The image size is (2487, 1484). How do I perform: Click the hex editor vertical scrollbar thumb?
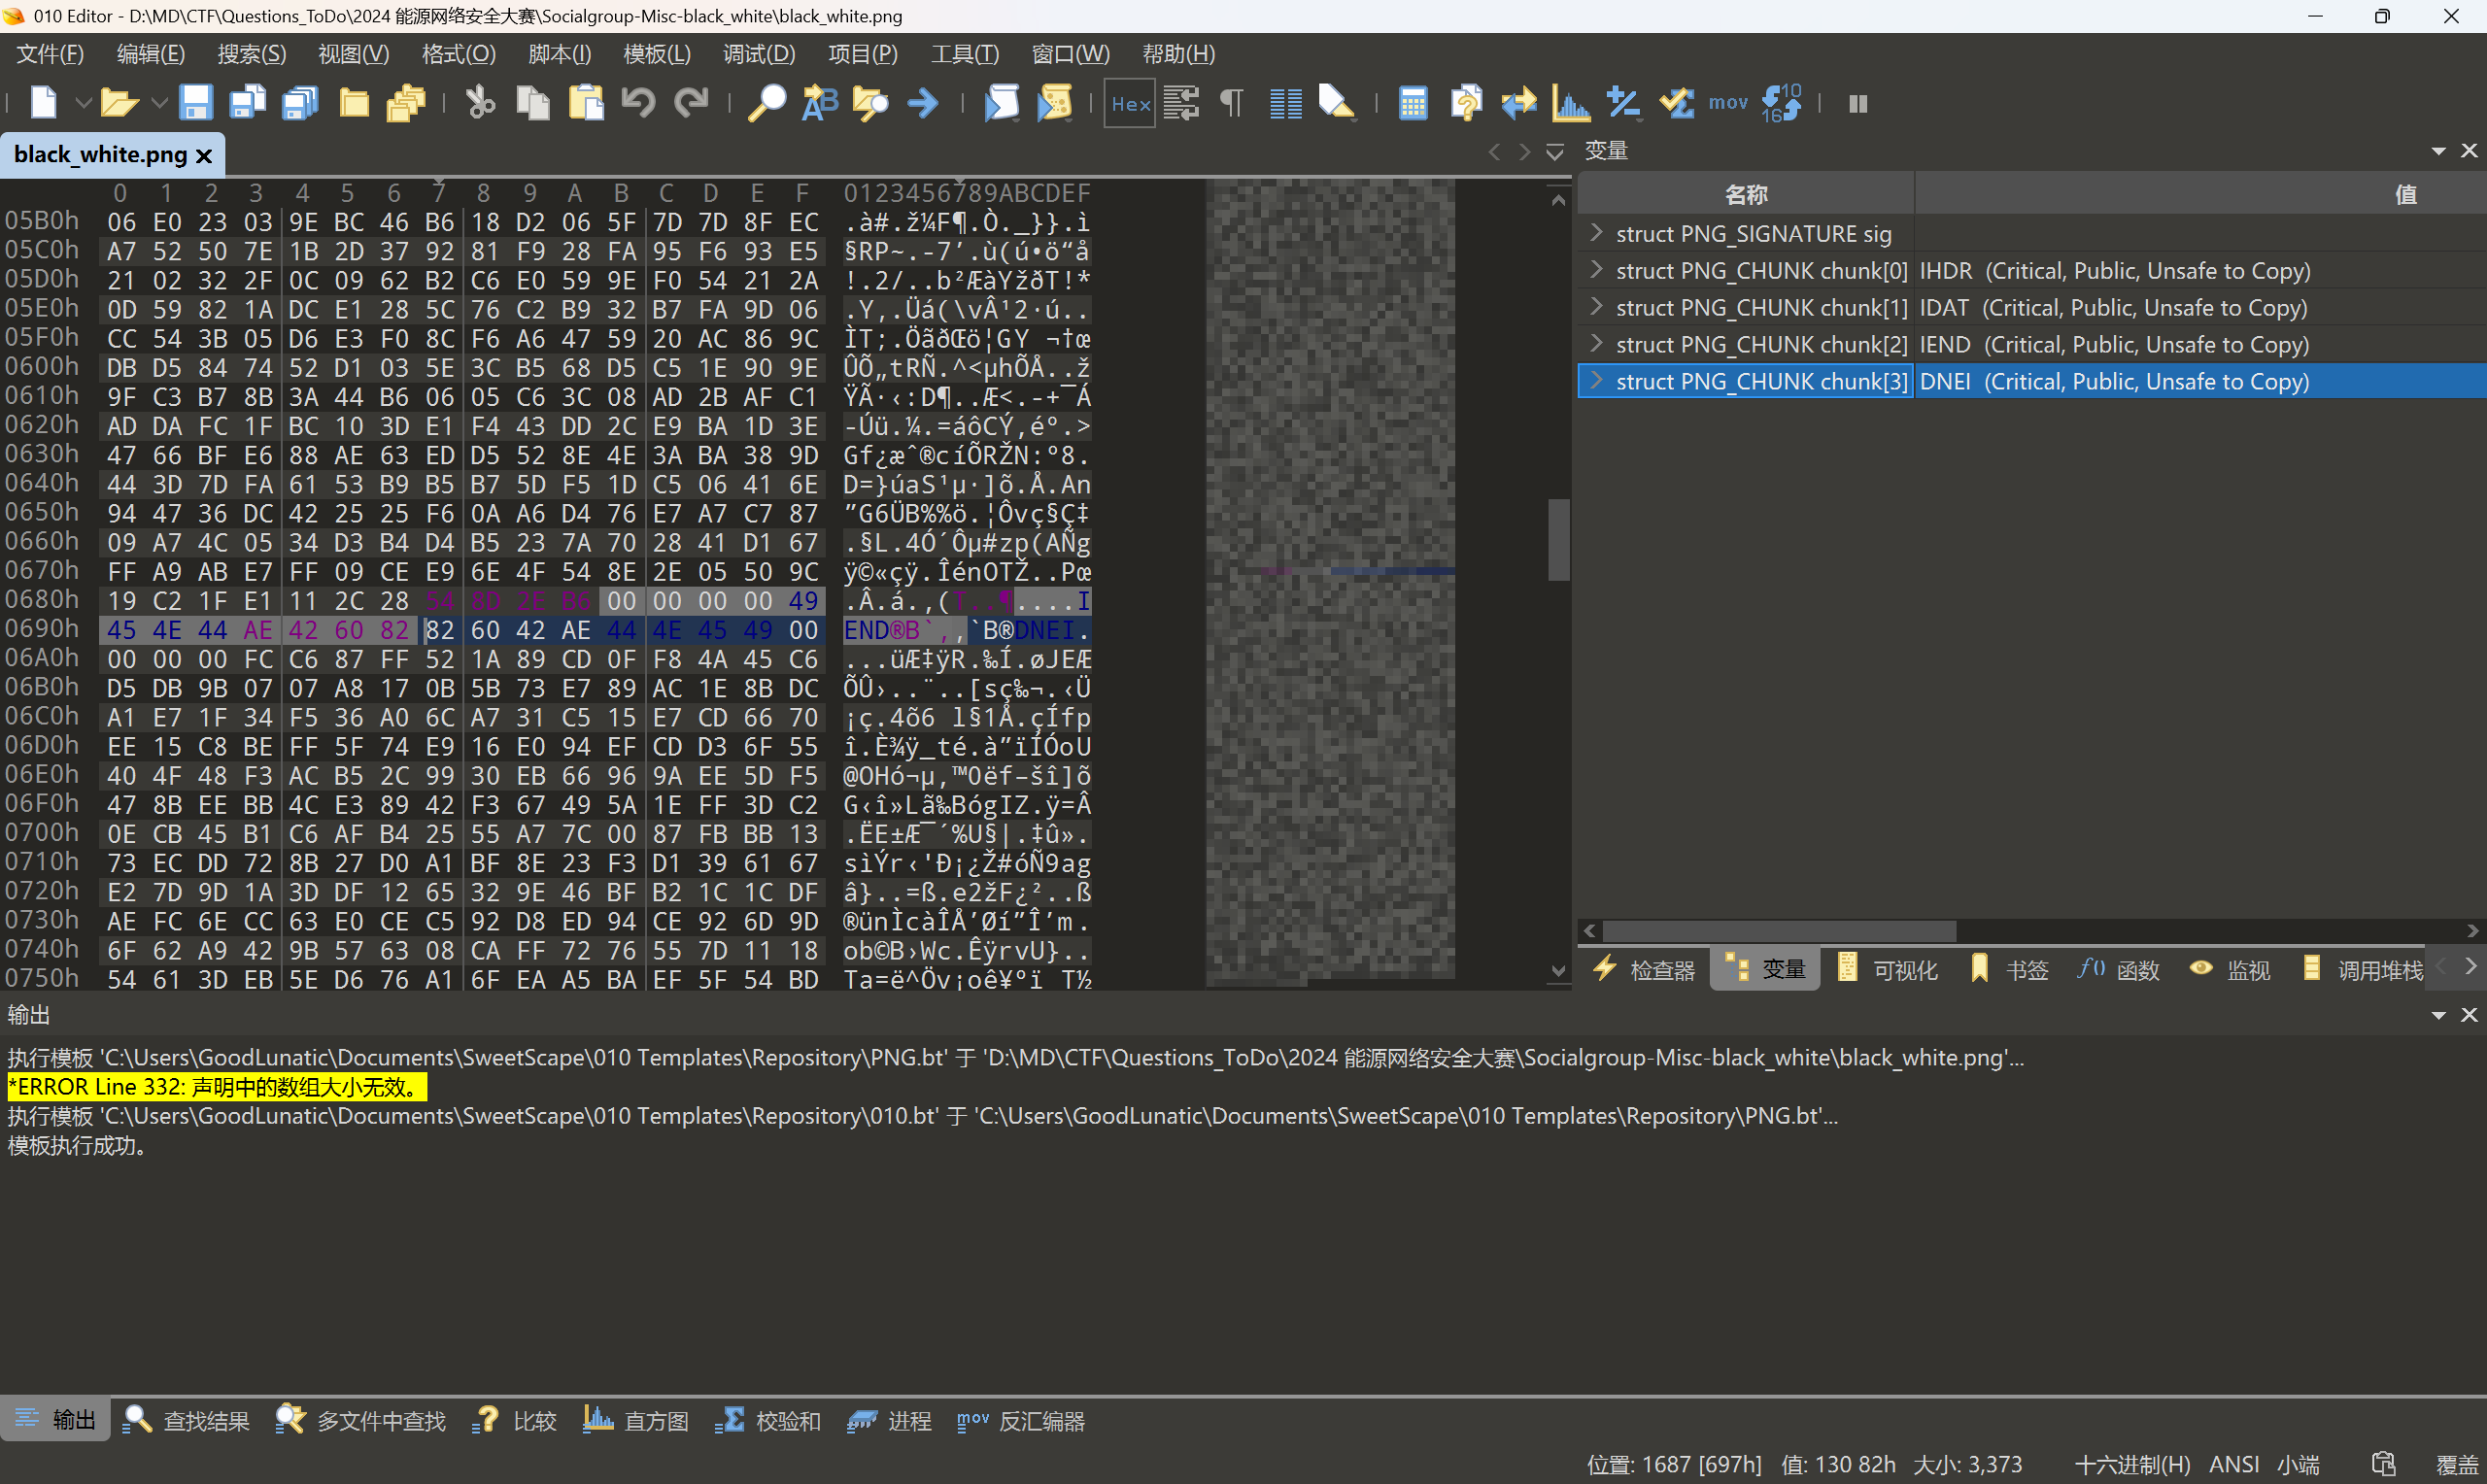[1558, 540]
